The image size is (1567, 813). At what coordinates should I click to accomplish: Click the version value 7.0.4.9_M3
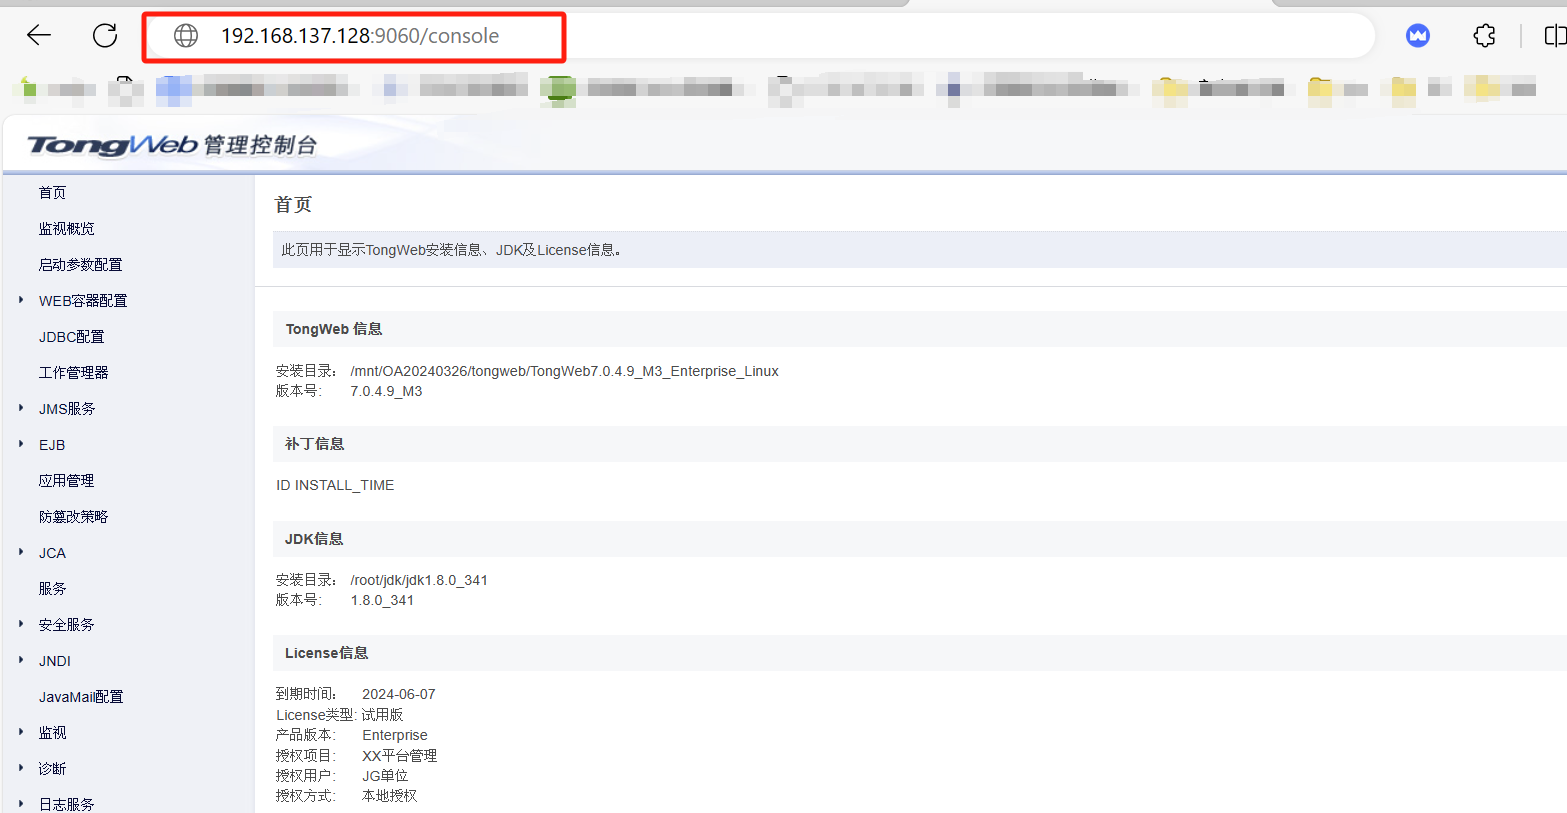386,391
